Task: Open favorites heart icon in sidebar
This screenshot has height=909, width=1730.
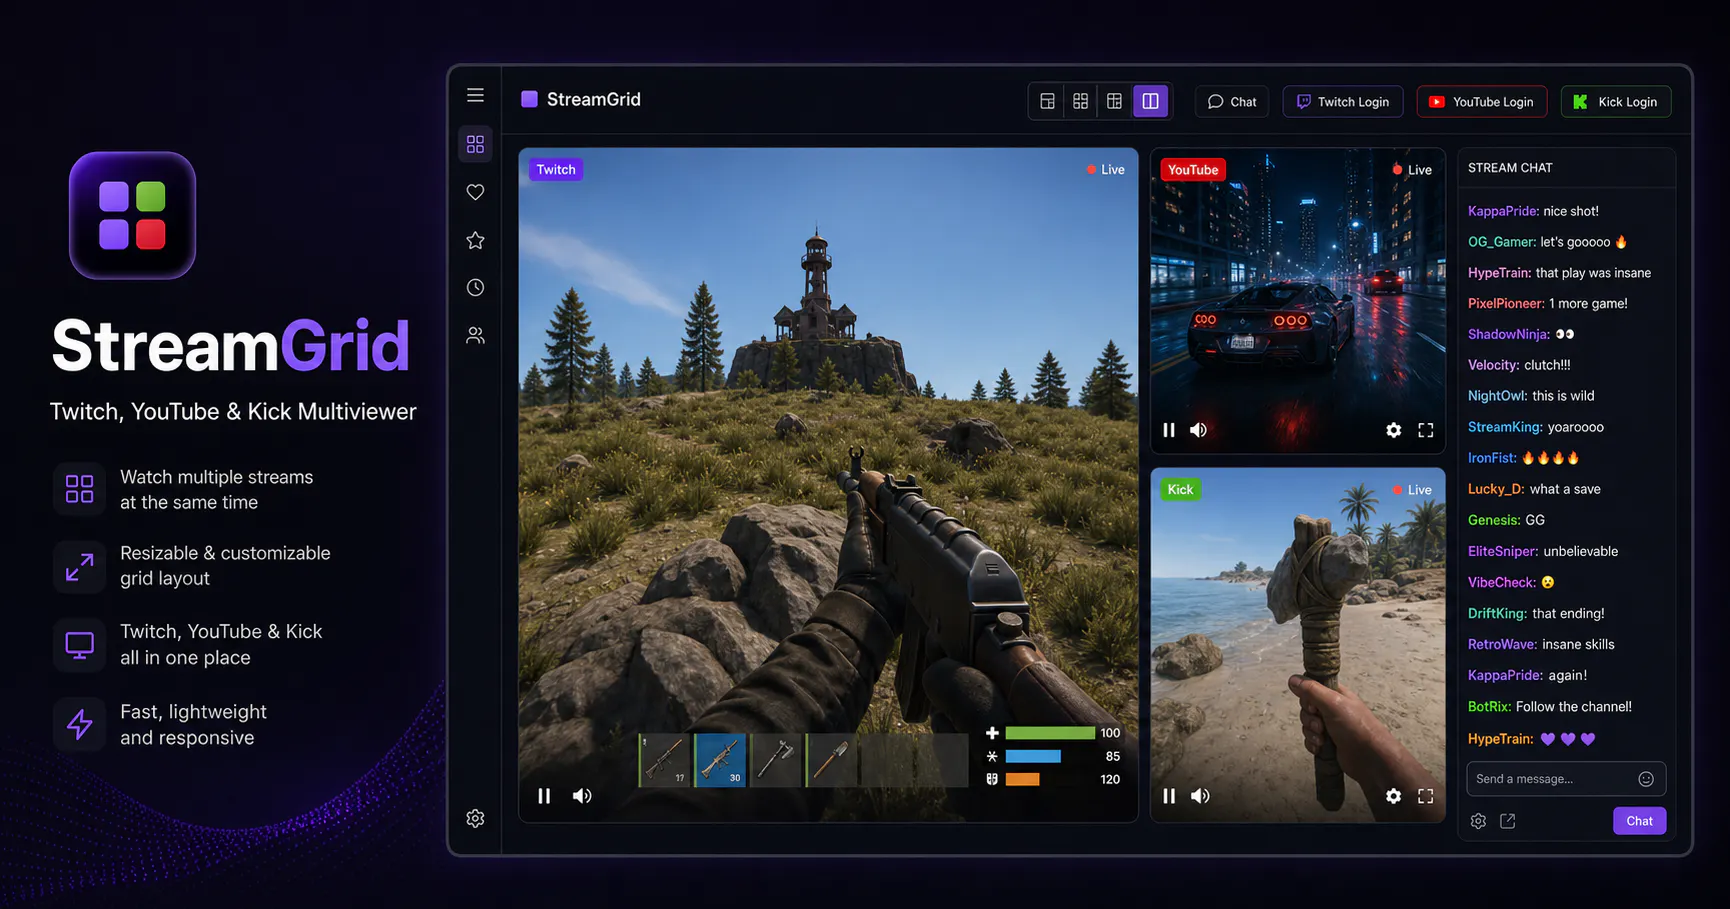Action: coord(475,192)
